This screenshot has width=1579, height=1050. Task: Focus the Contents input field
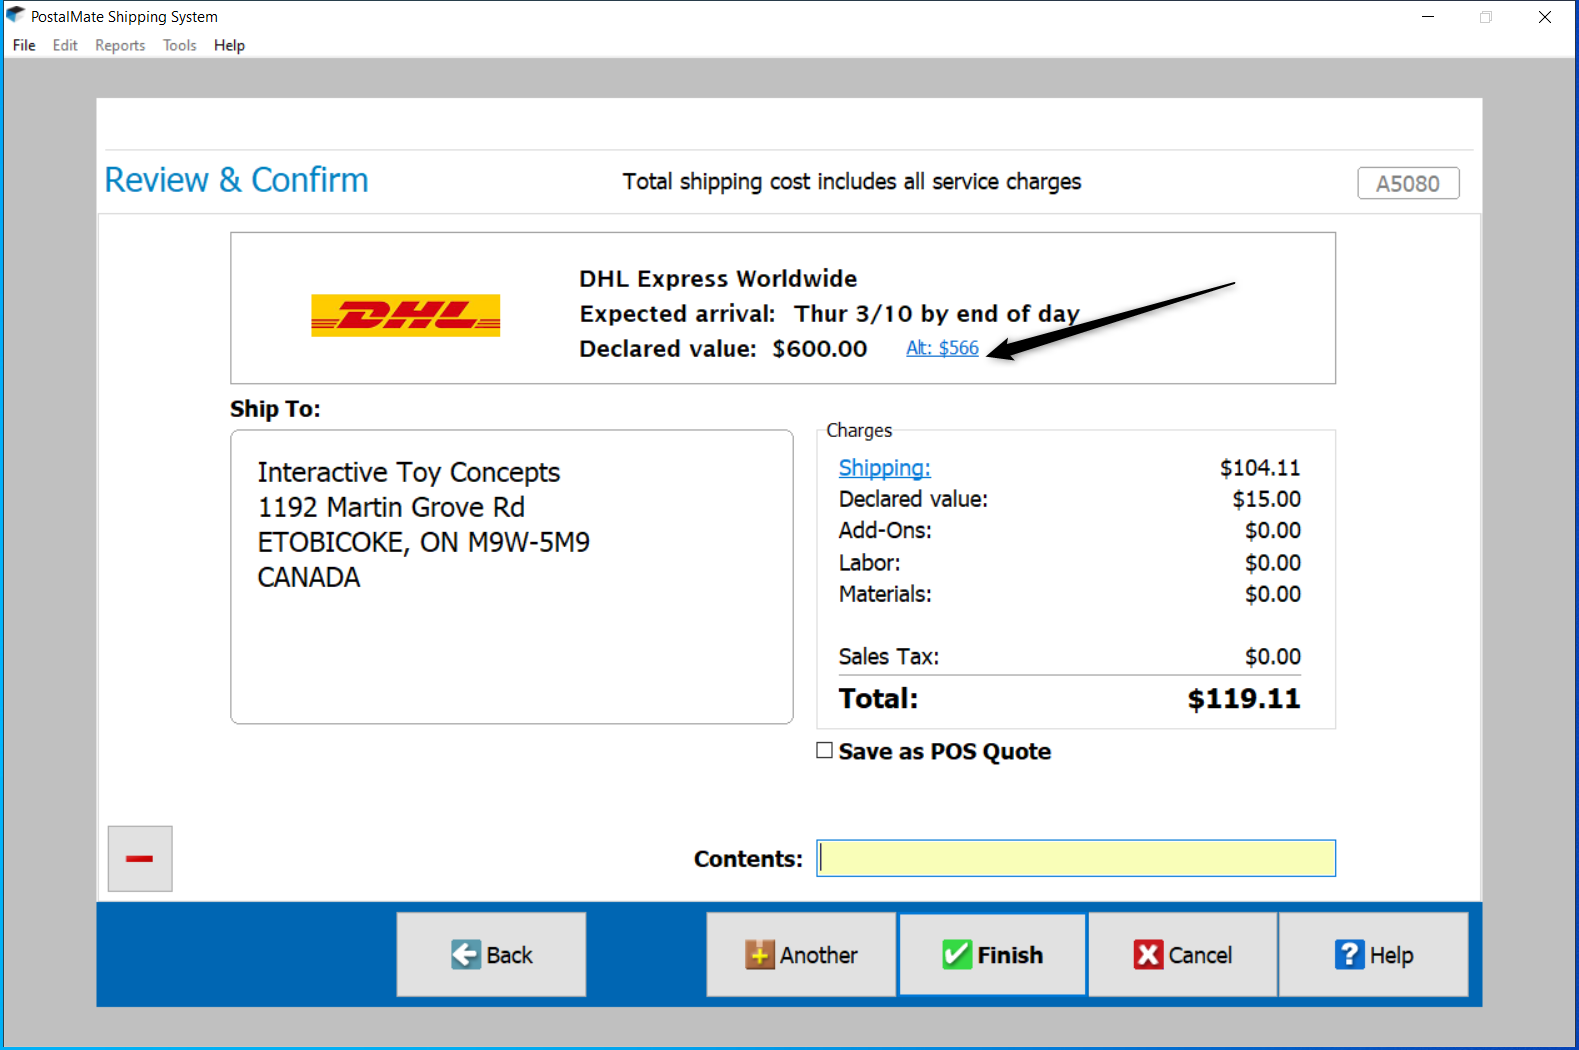tap(1076, 858)
